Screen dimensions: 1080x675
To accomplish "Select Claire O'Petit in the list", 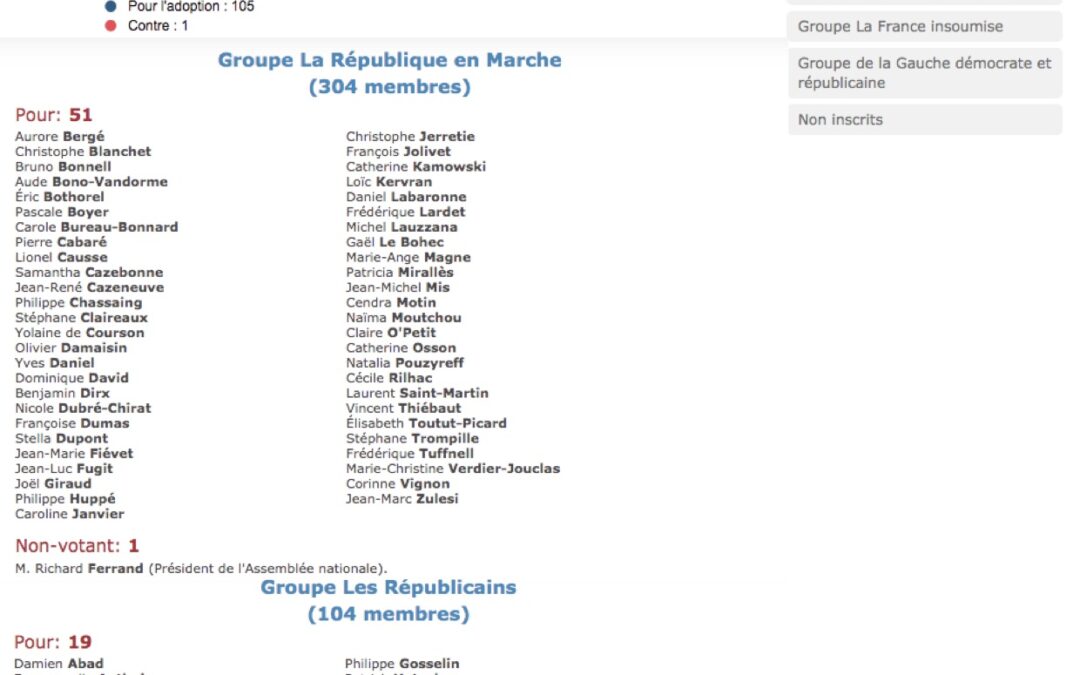I will (x=391, y=333).
